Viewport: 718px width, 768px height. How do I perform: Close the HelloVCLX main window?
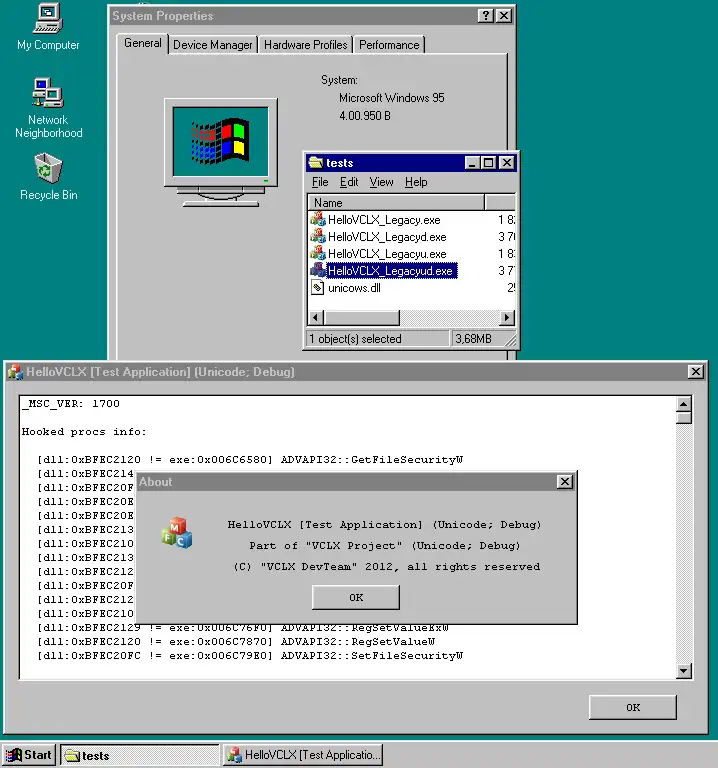click(x=695, y=372)
